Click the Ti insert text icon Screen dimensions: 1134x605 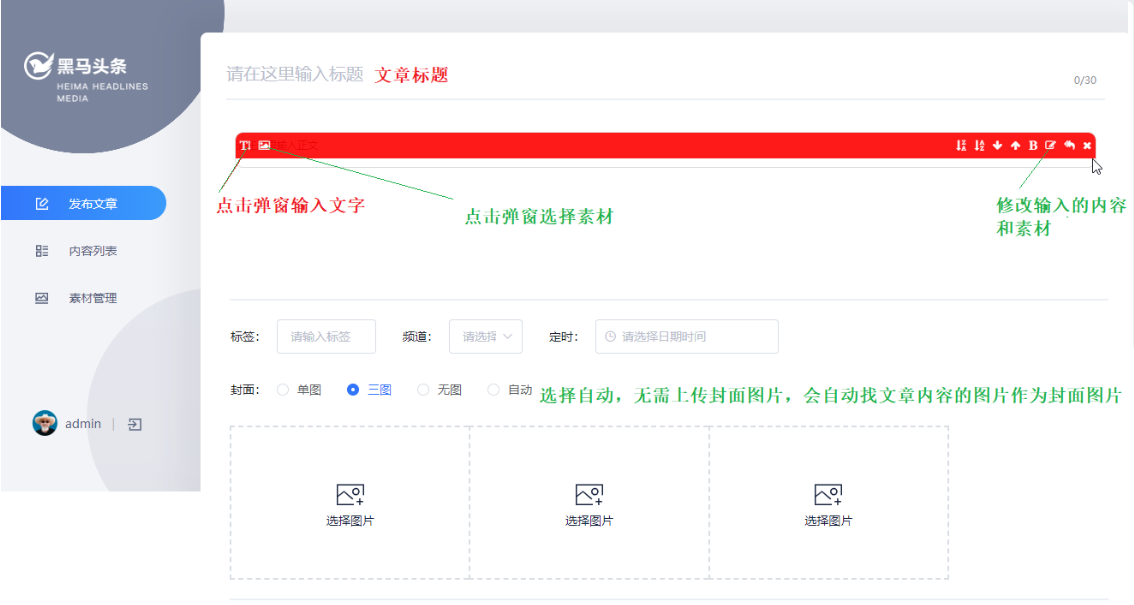pos(246,145)
